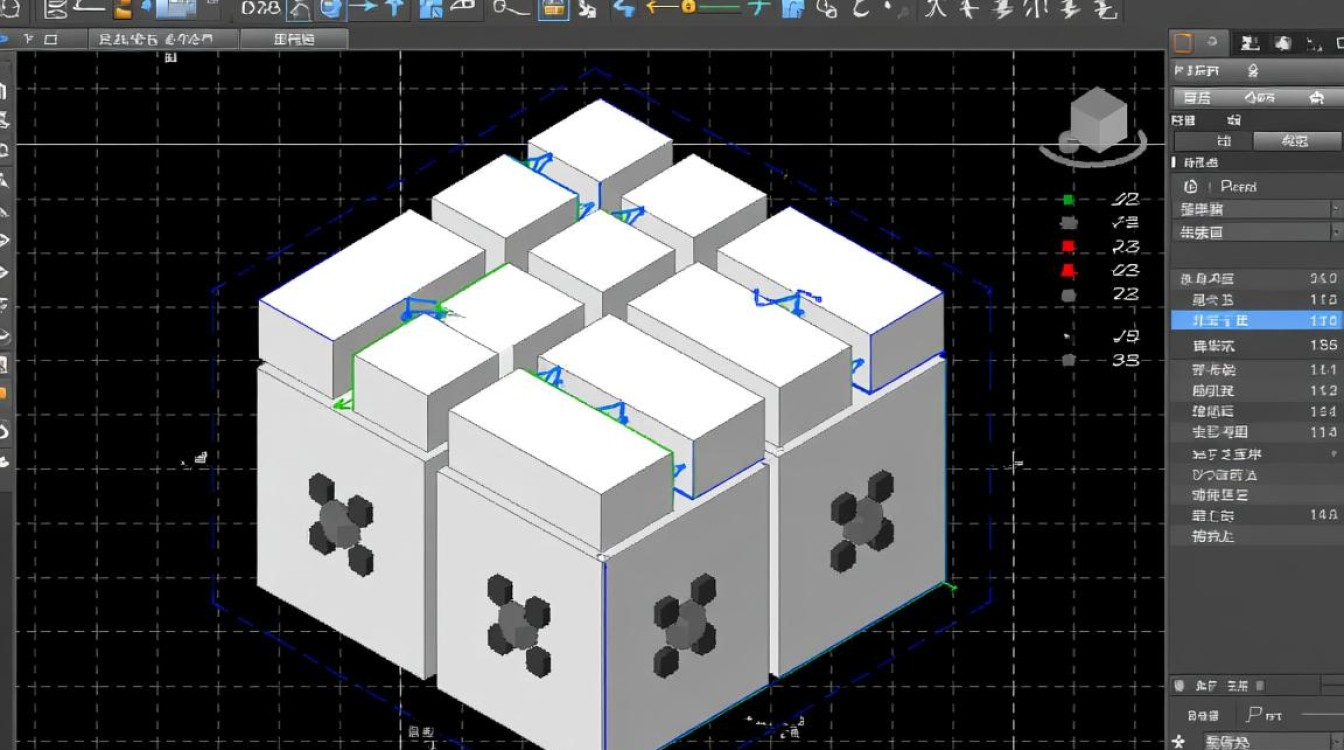Click the blue upward arrow in the top toolbar
The width and height of the screenshot is (1344, 750).
coord(395,9)
